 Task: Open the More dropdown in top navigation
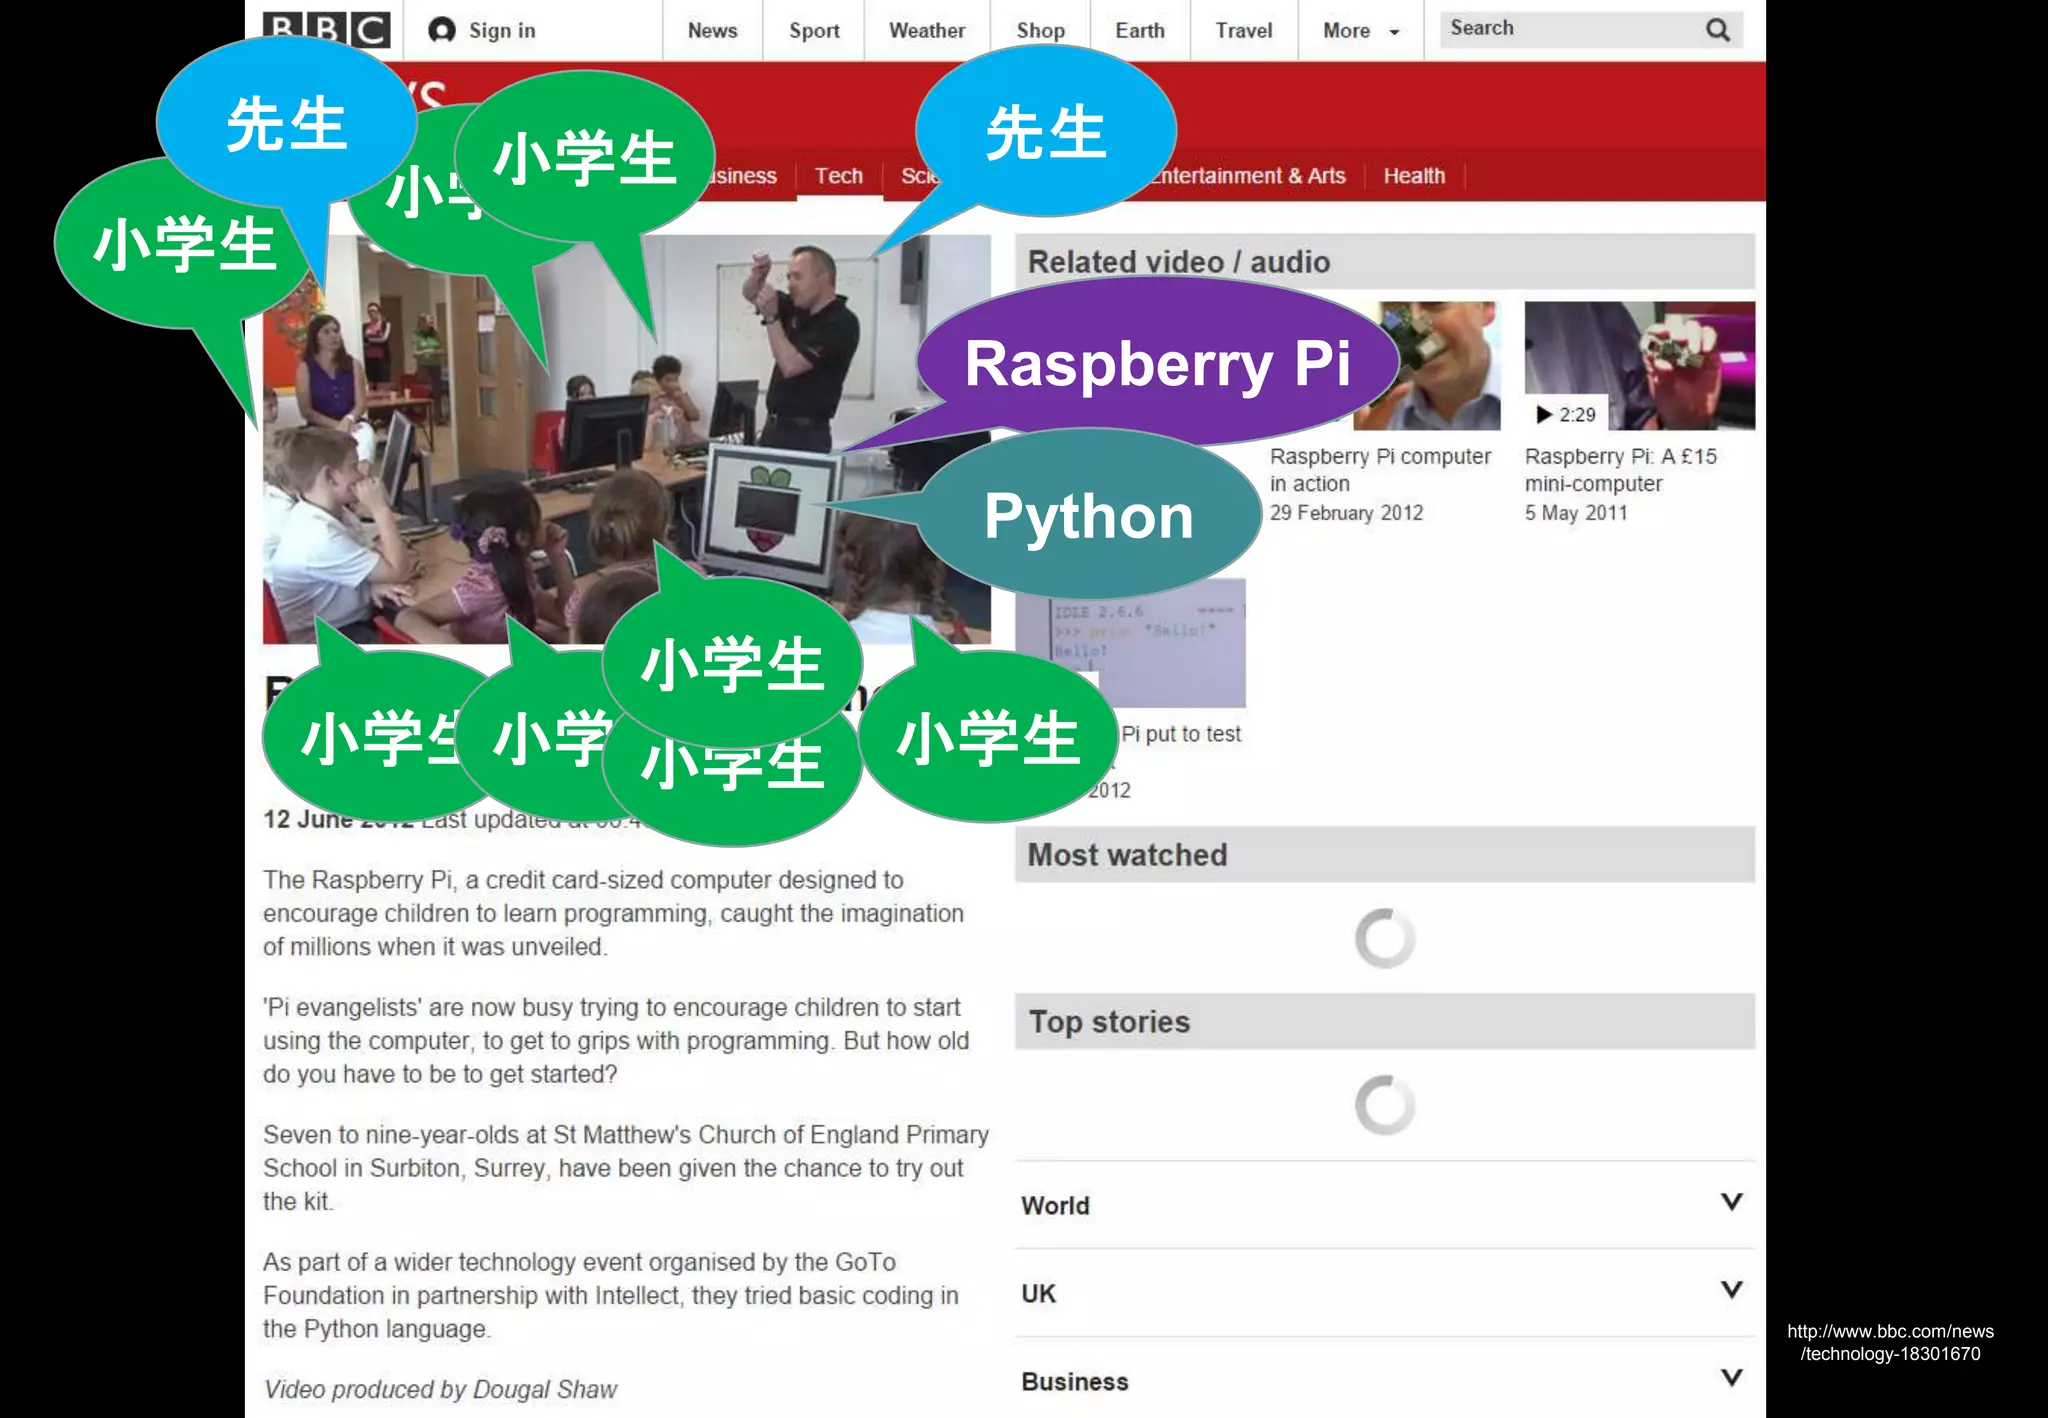pos(1360,31)
